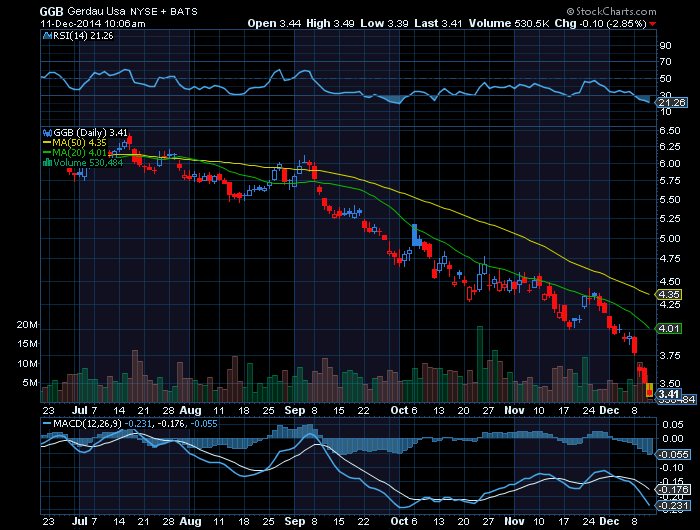Viewport: 700px width, 530px height.
Task: Click the volume bars icon in the legend
Action: coord(47,163)
